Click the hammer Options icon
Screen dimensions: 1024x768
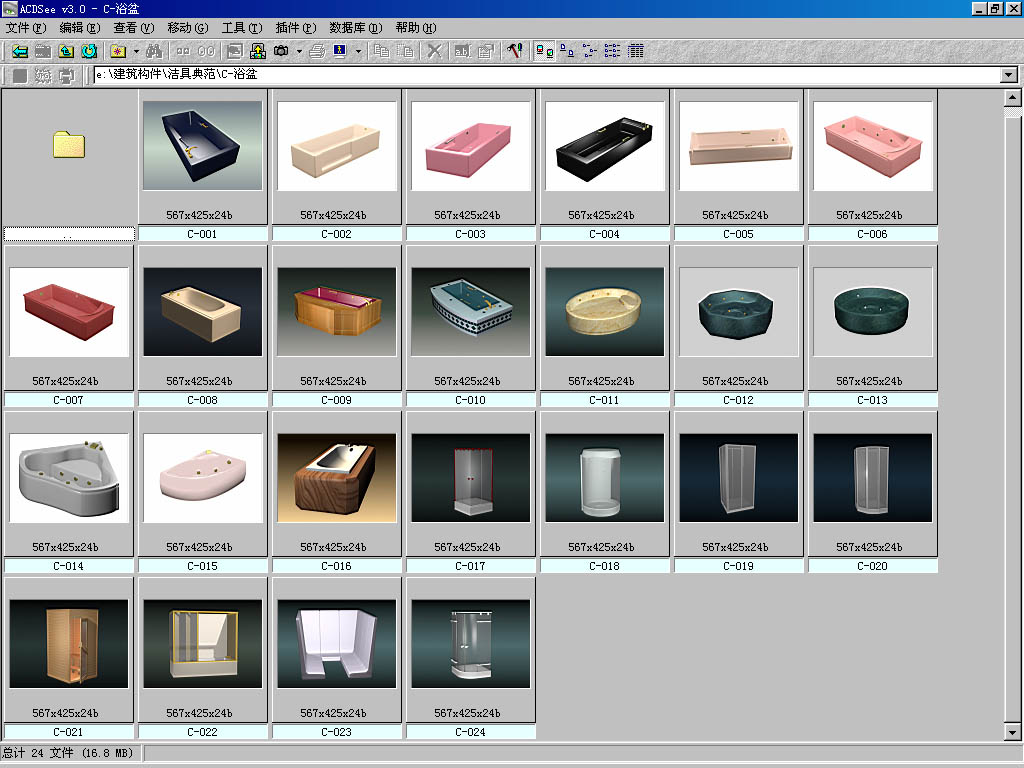pyautogui.click(x=514, y=50)
